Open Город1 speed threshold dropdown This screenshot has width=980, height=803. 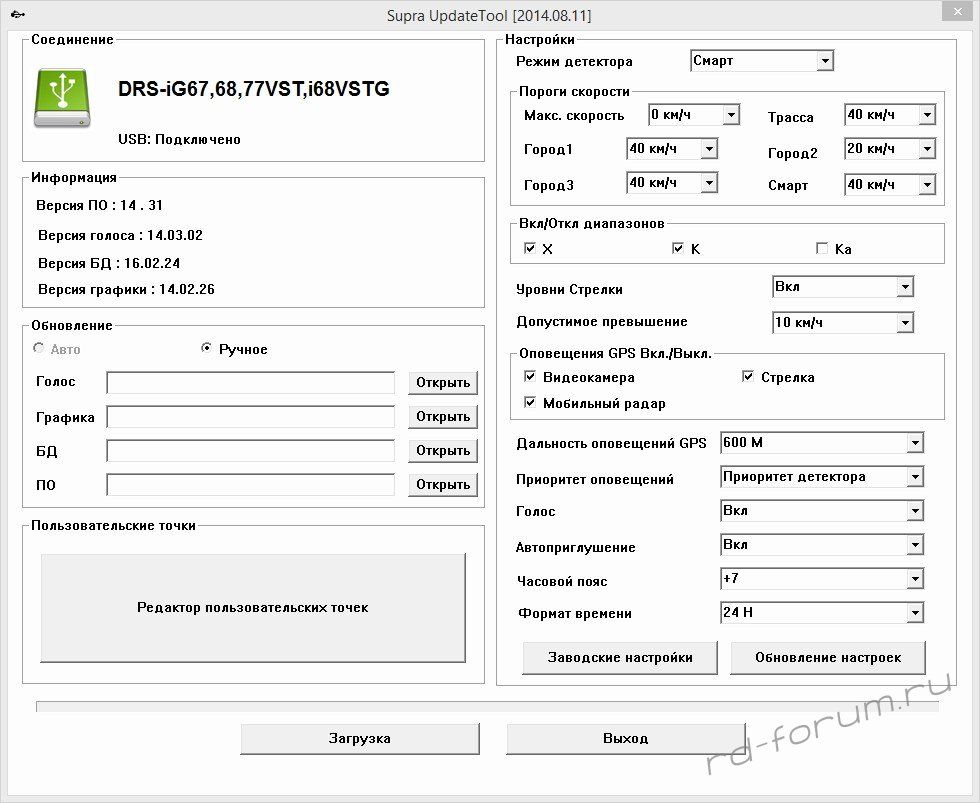click(672, 149)
